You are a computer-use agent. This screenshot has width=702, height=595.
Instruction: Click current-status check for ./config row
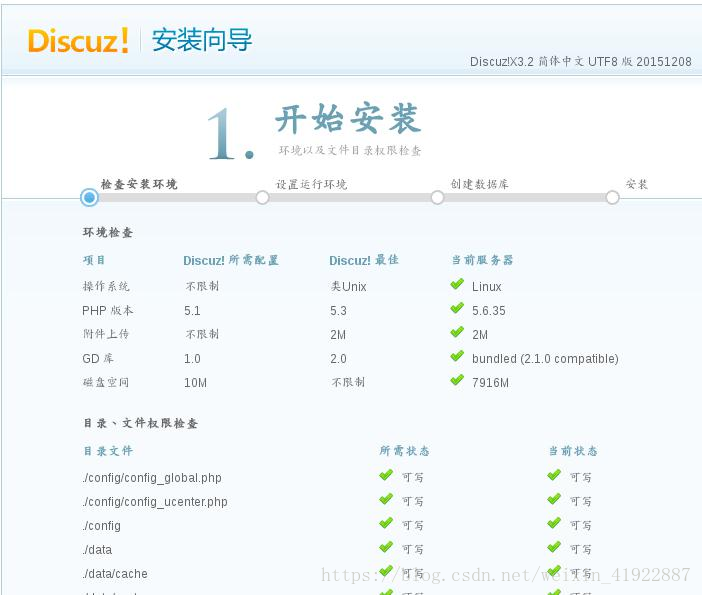[554, 523]
